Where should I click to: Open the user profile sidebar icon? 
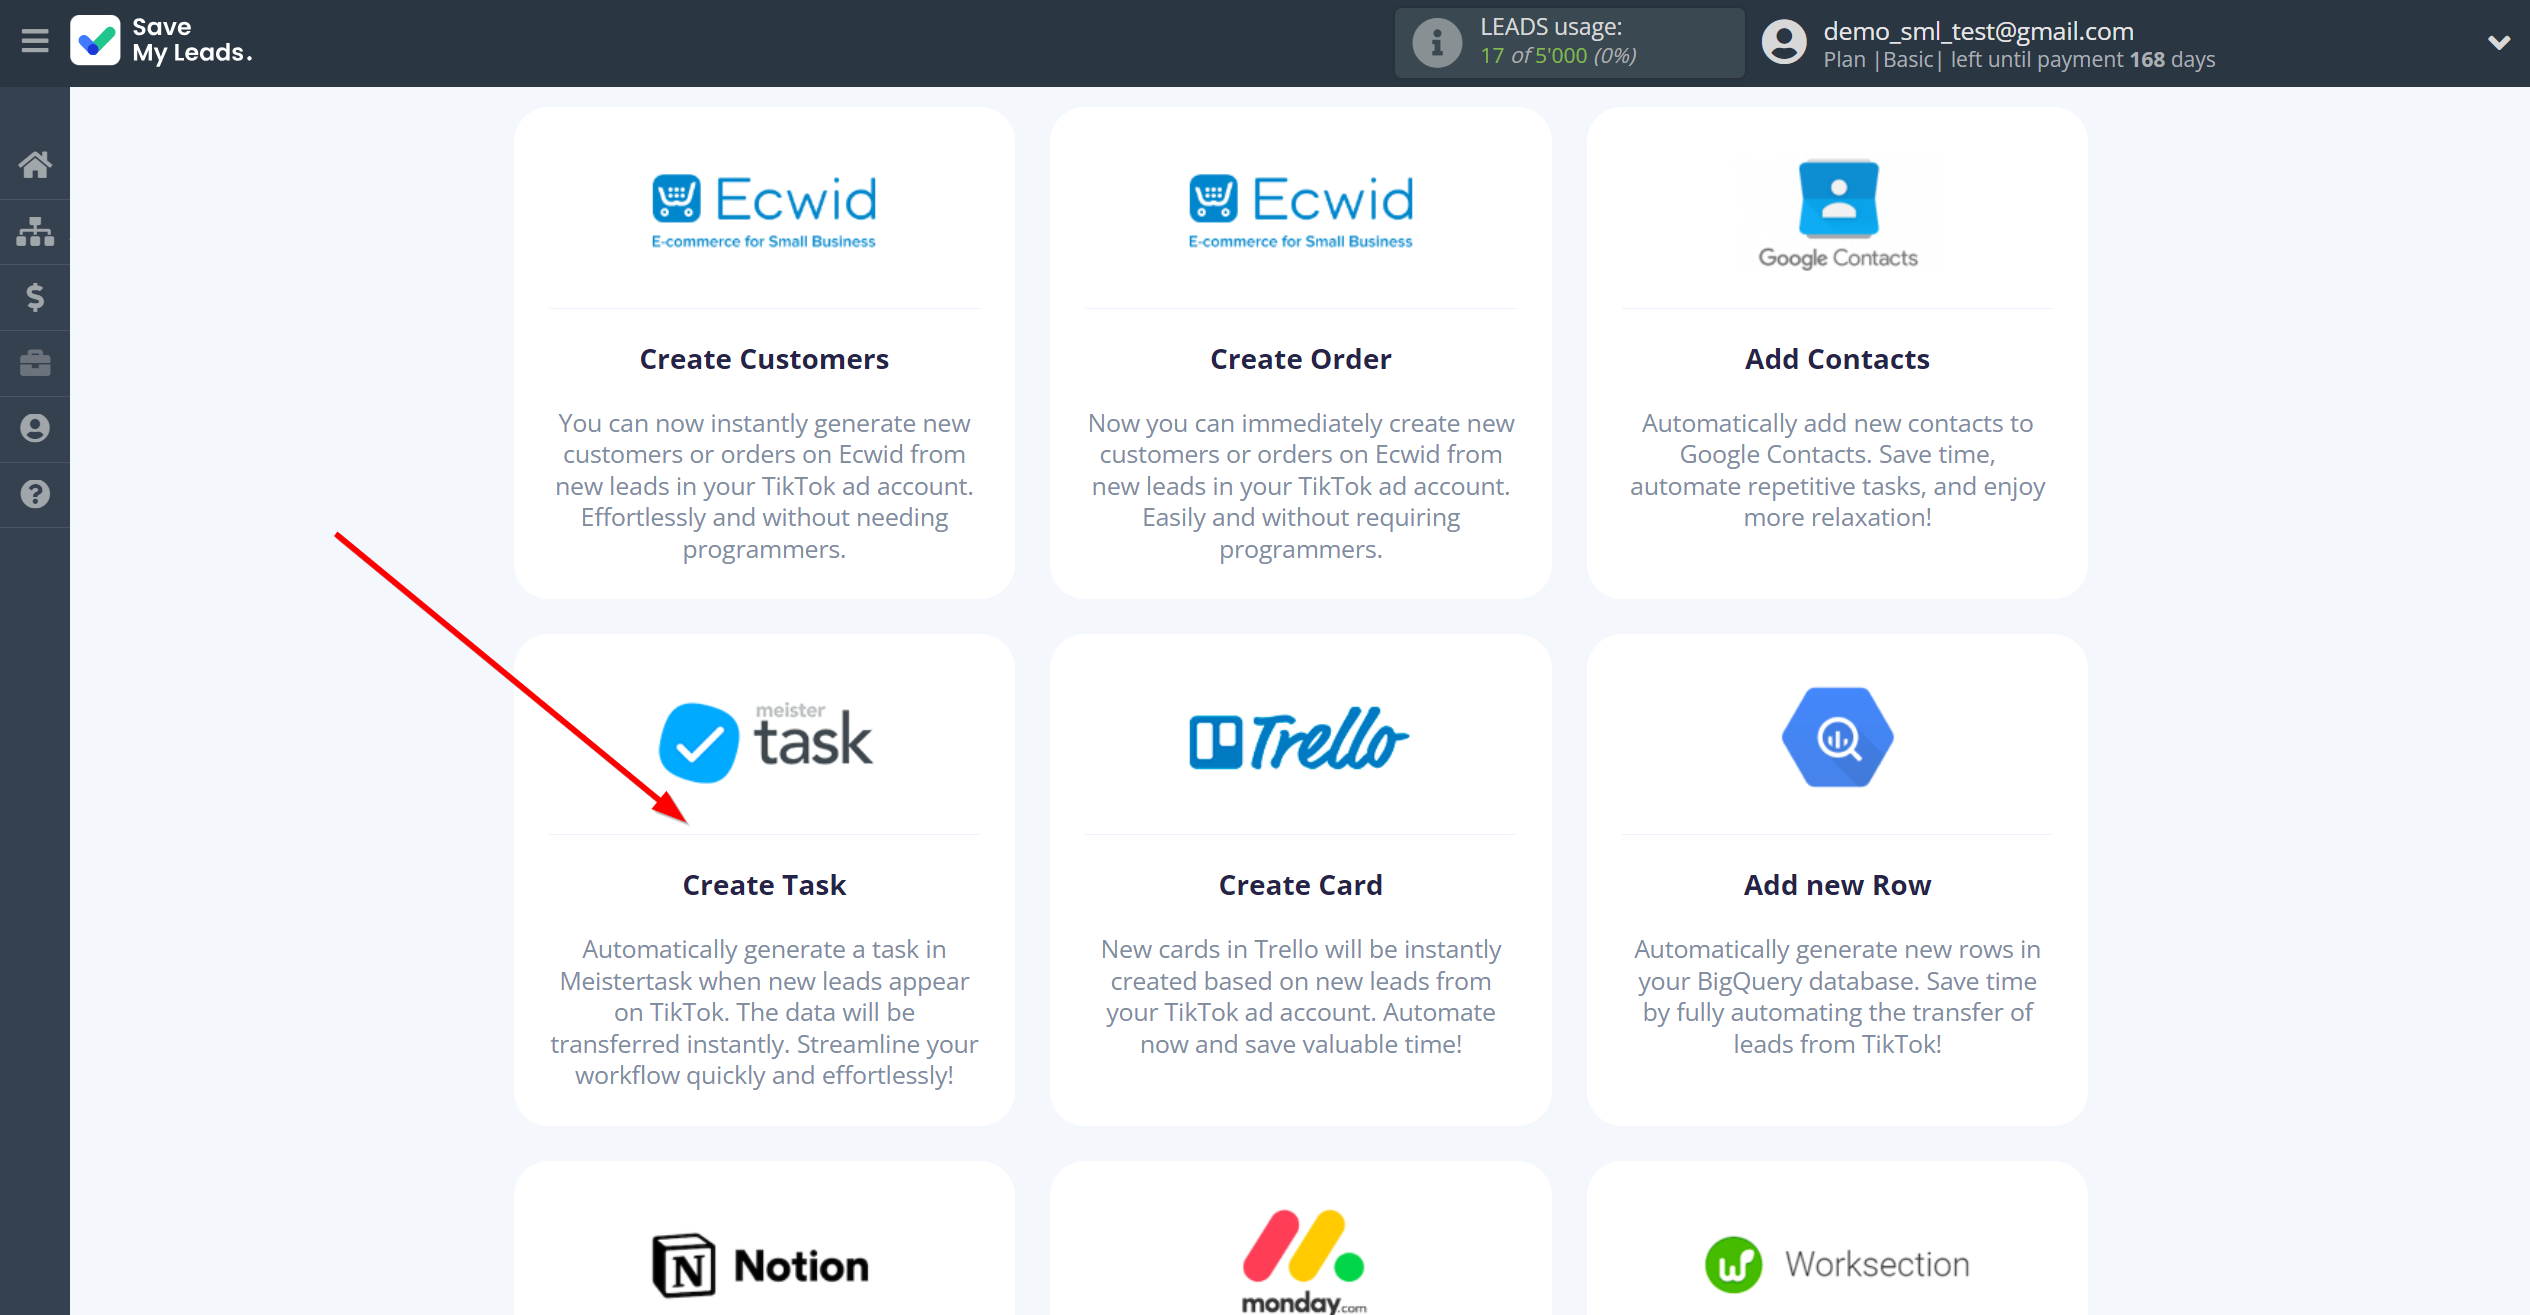[x=35, y=429]
